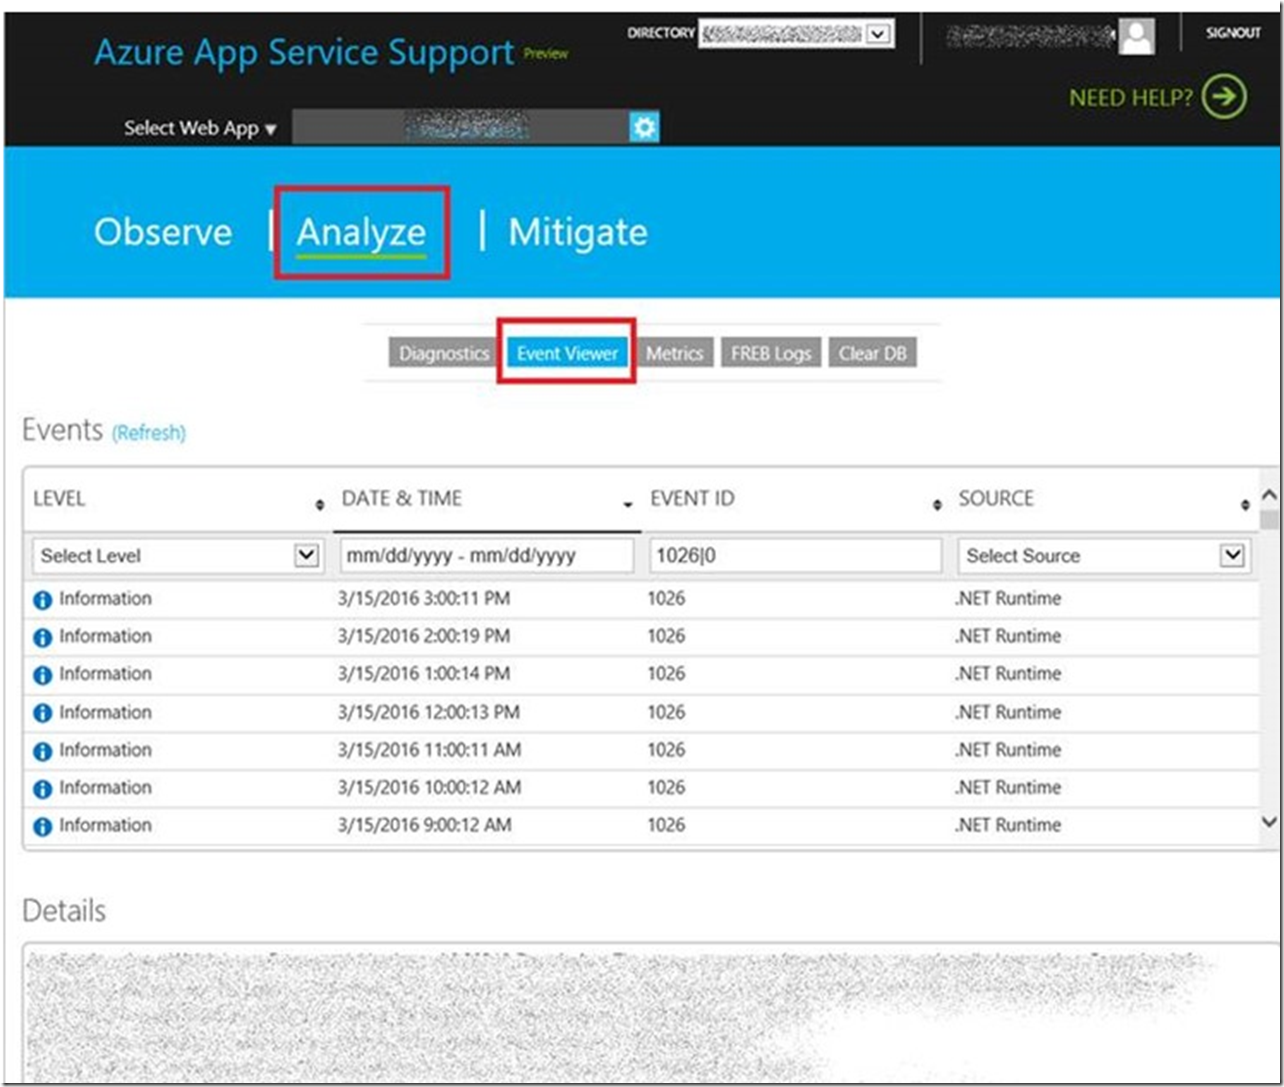
Task: Click info icon on 9:00:12 AM row
Action: pos(42,827)
